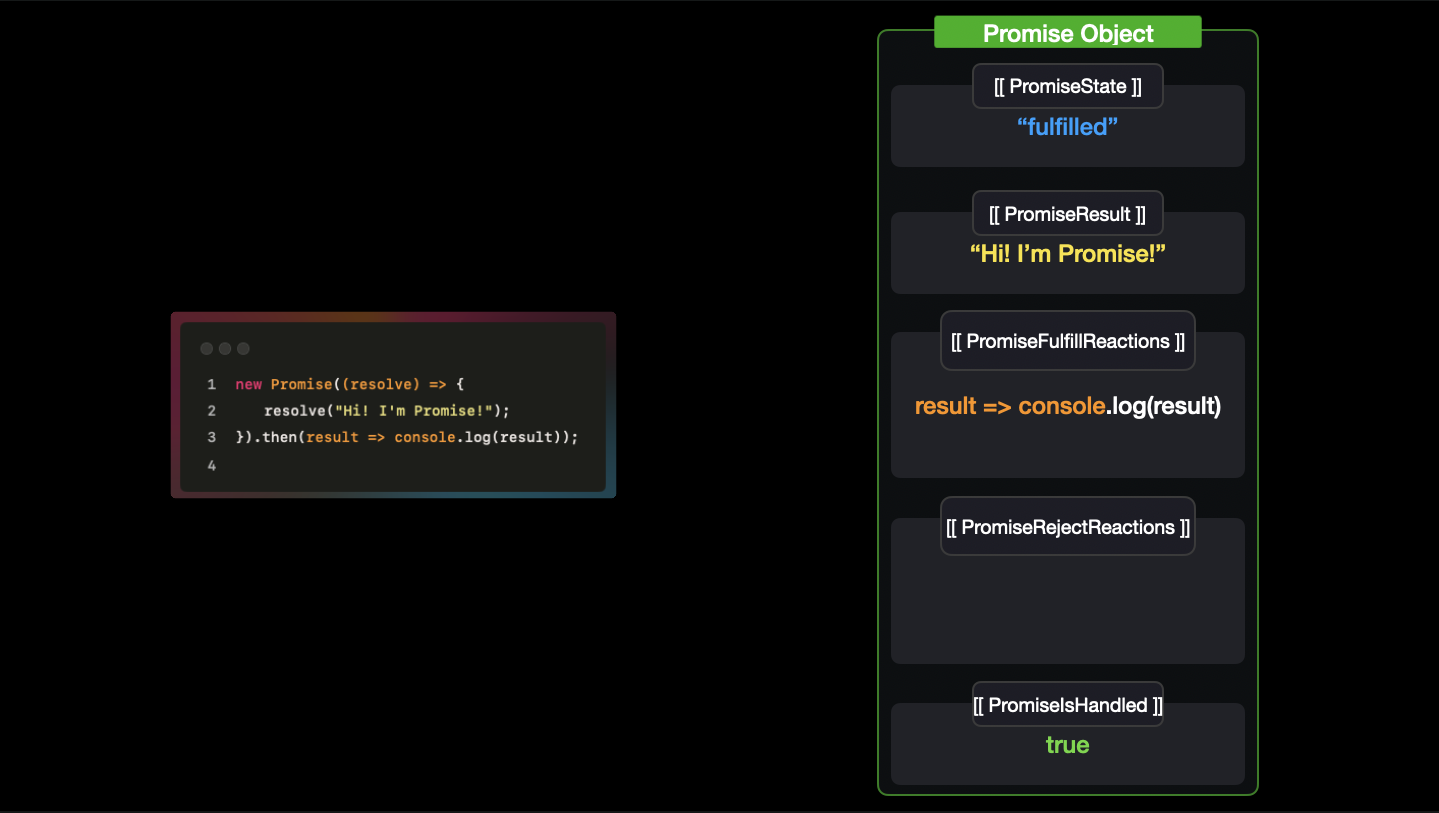This screenshot has width=1439, height=813.
Task: Click first window dot in code snippet
Action: [x=207, y=349]
